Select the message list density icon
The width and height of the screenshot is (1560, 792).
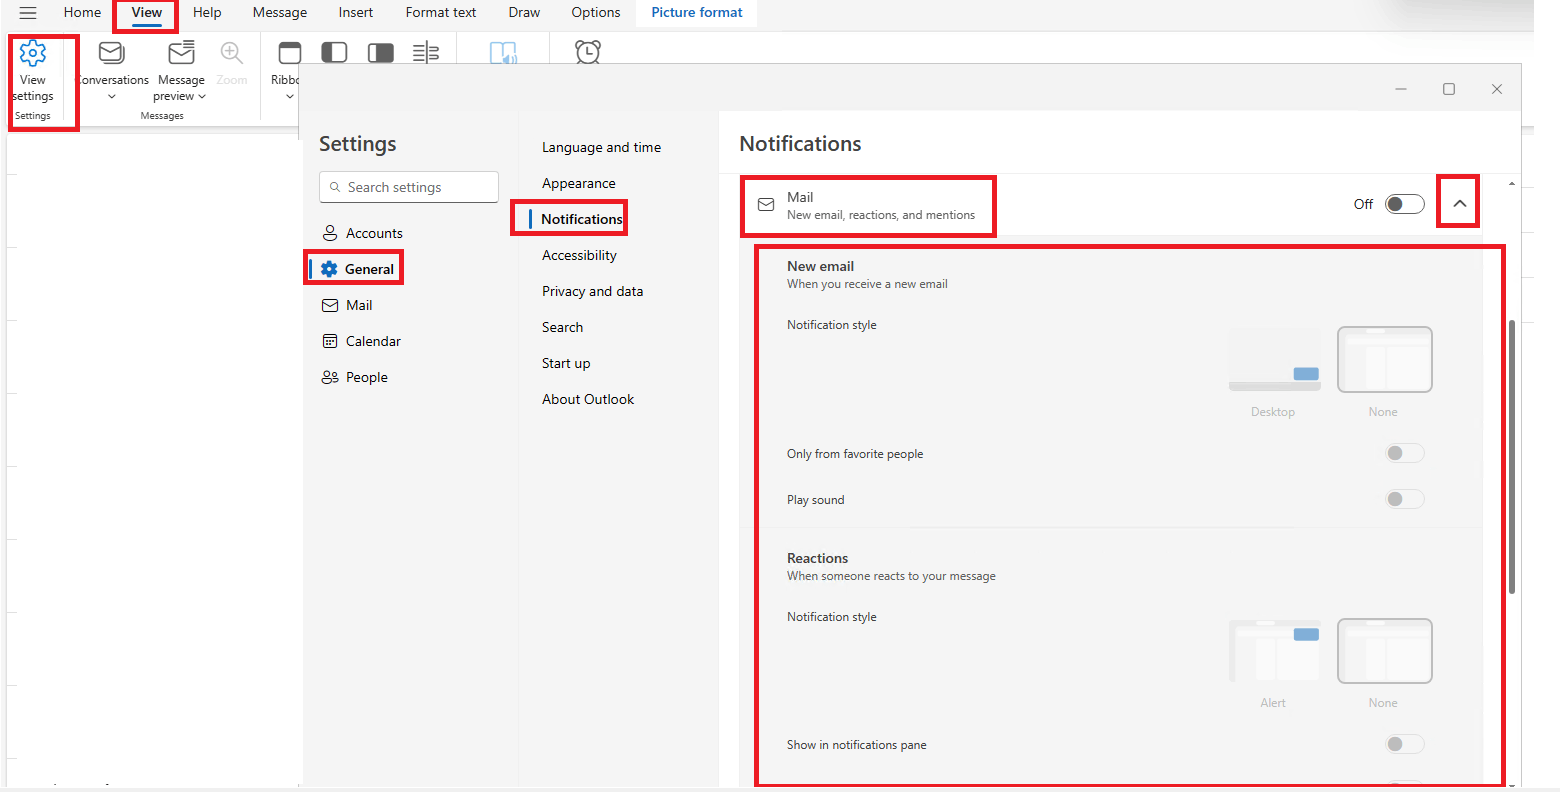point(426,51)
